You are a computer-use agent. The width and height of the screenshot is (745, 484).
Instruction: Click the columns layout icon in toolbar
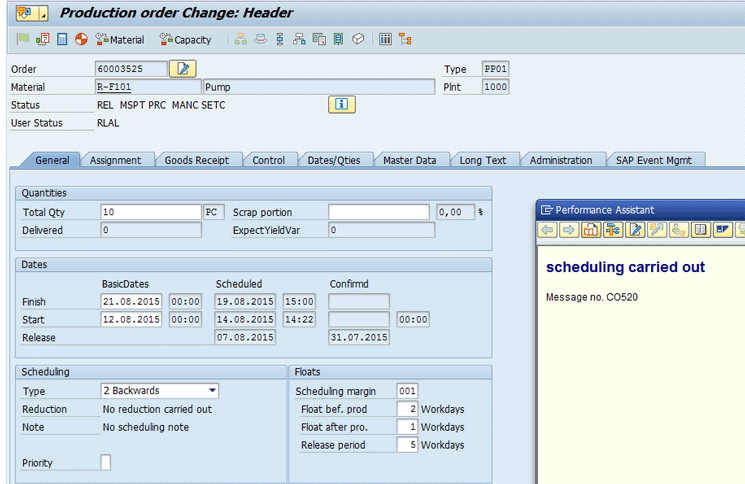pyautogui.click(x=385, y=39)
